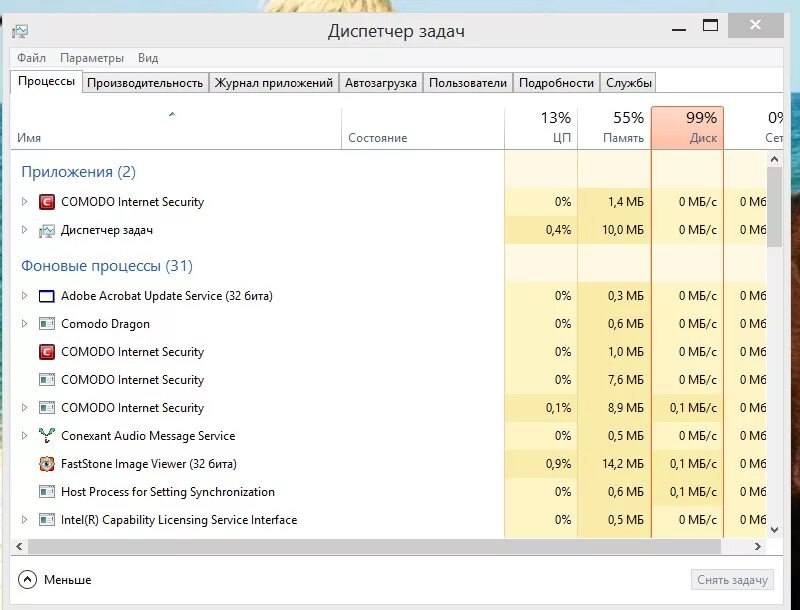800x610 pixels.
Task: Click the Снять задачу button
Action: pyautogui.click(x=732, y=580)
